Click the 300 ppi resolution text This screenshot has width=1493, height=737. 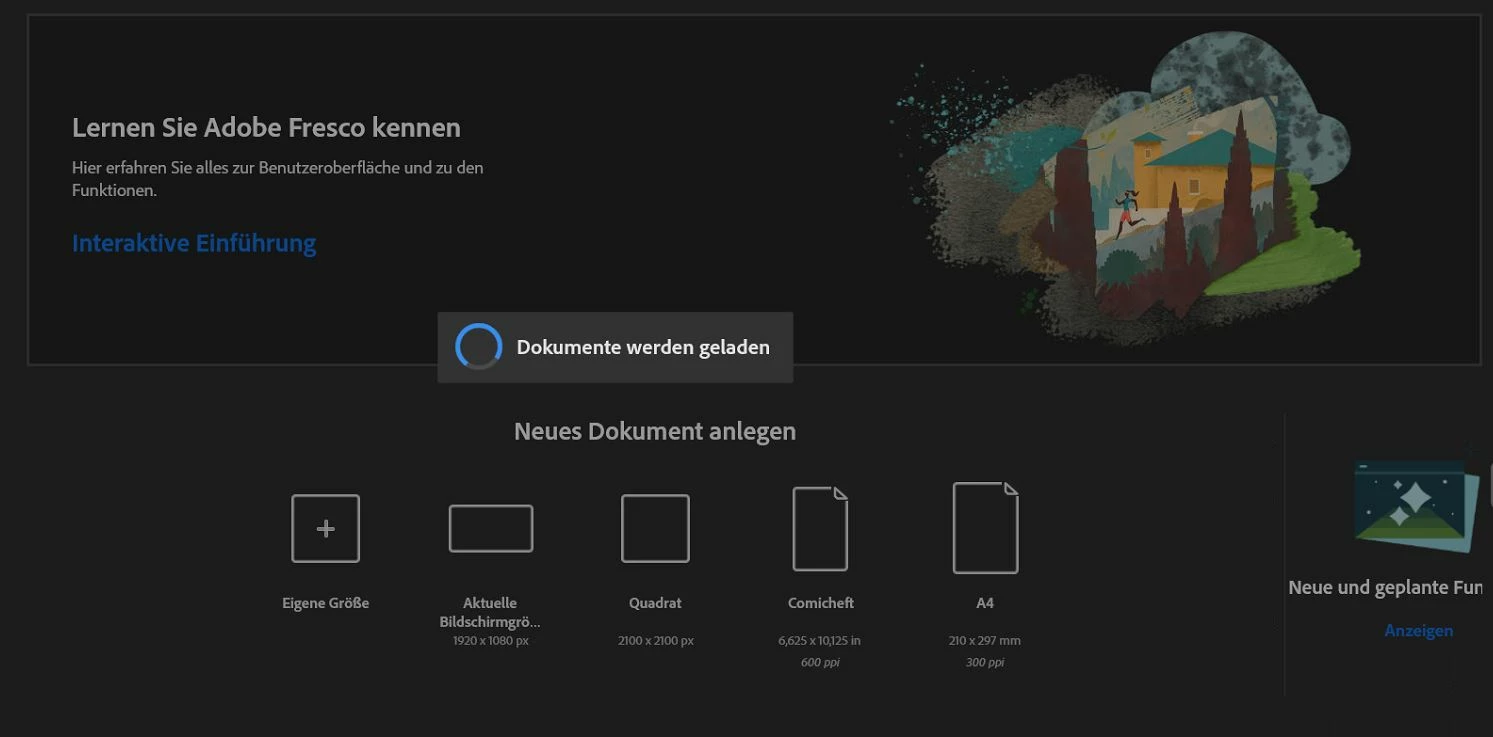pyautogui.click(x=985, y=662)
